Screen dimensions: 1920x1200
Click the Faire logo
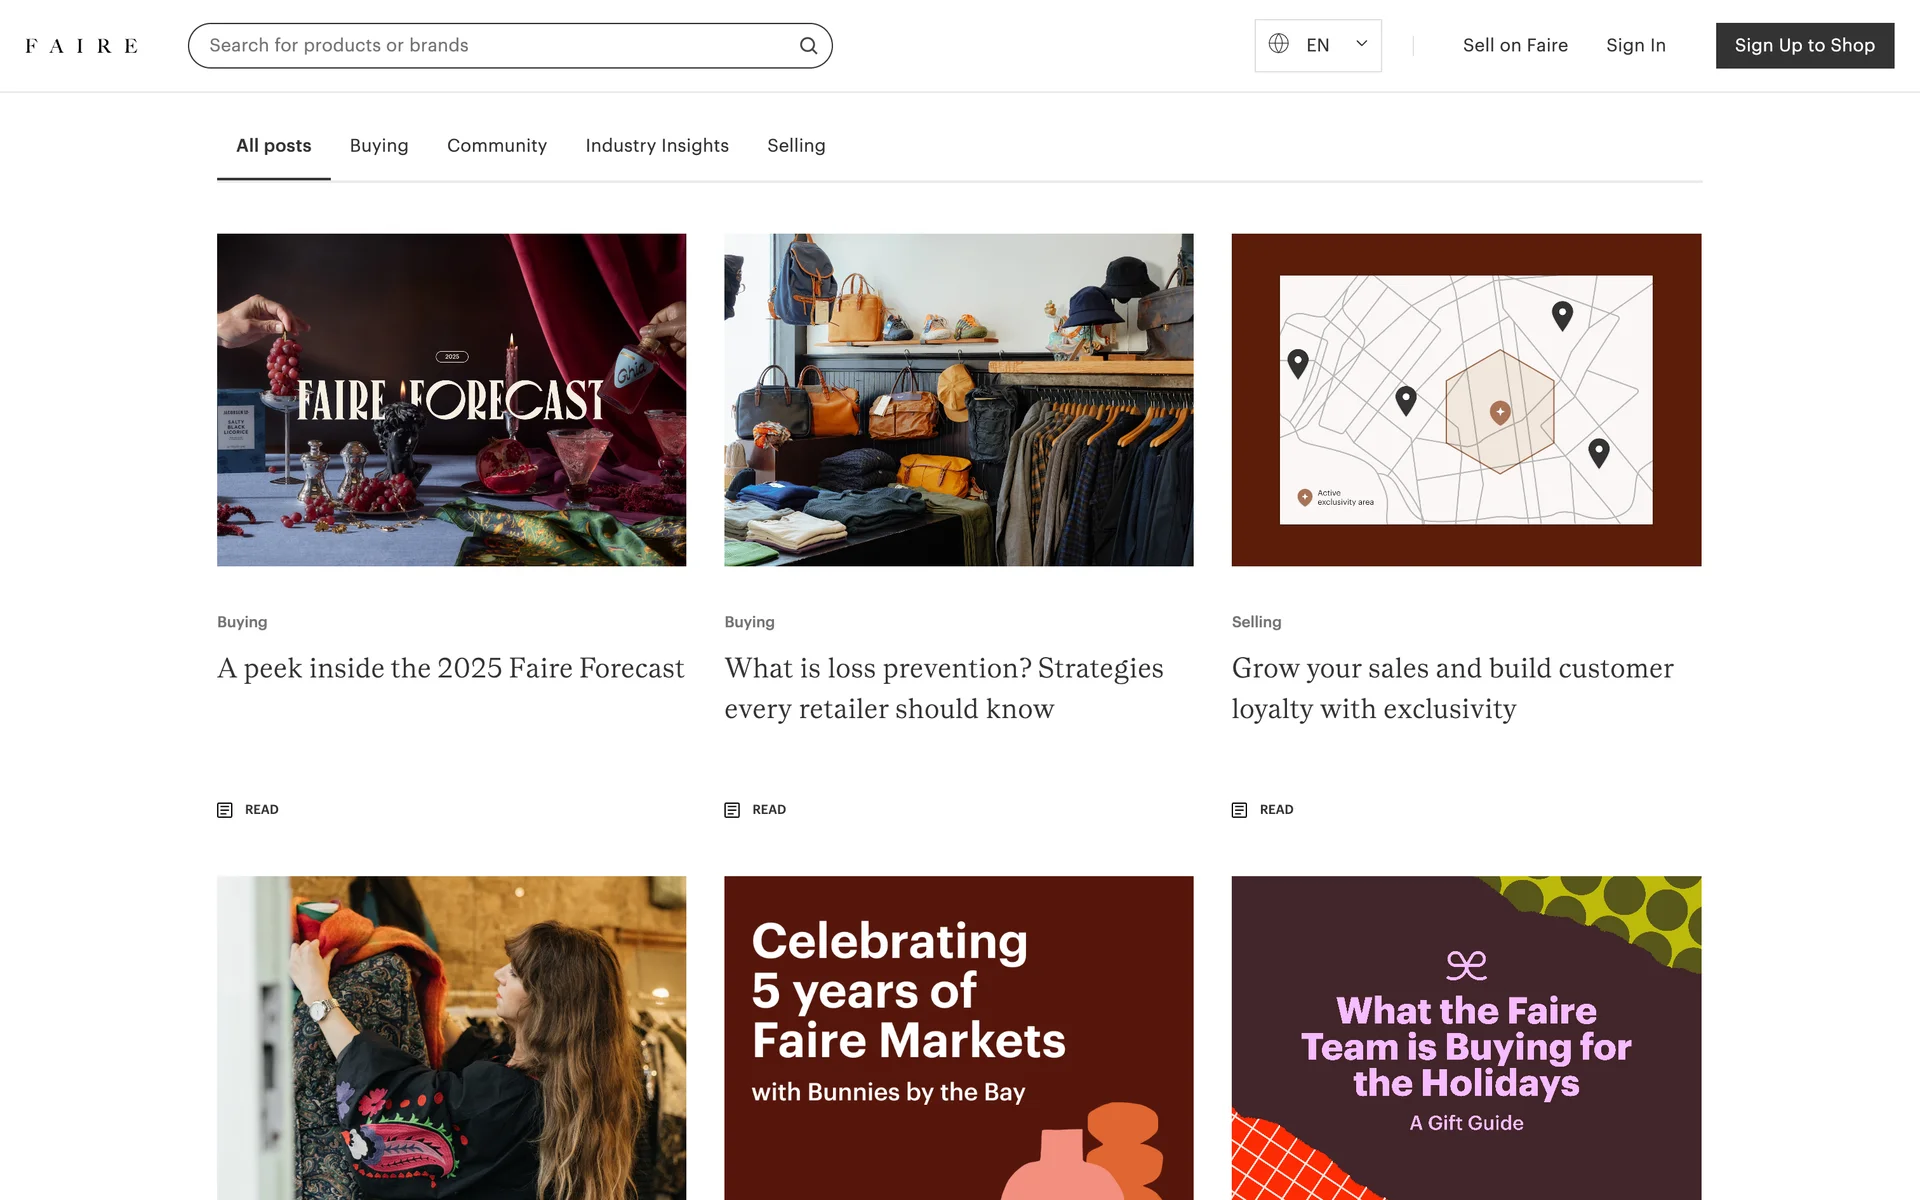point(82,46)
